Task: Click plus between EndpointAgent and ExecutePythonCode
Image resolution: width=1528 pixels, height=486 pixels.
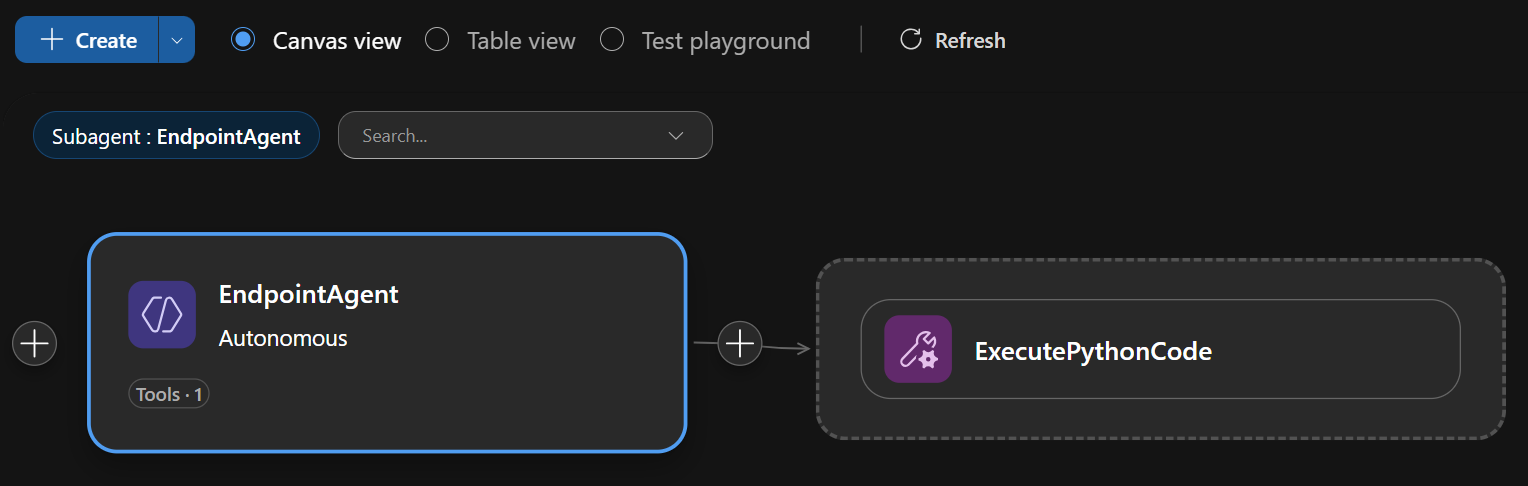Action: 740,344
